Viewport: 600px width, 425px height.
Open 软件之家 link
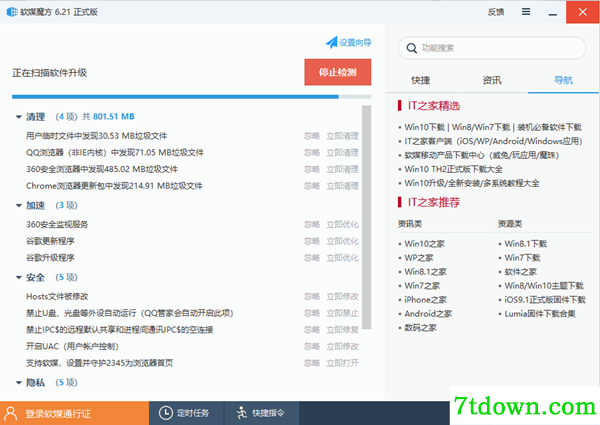(520, 272)
